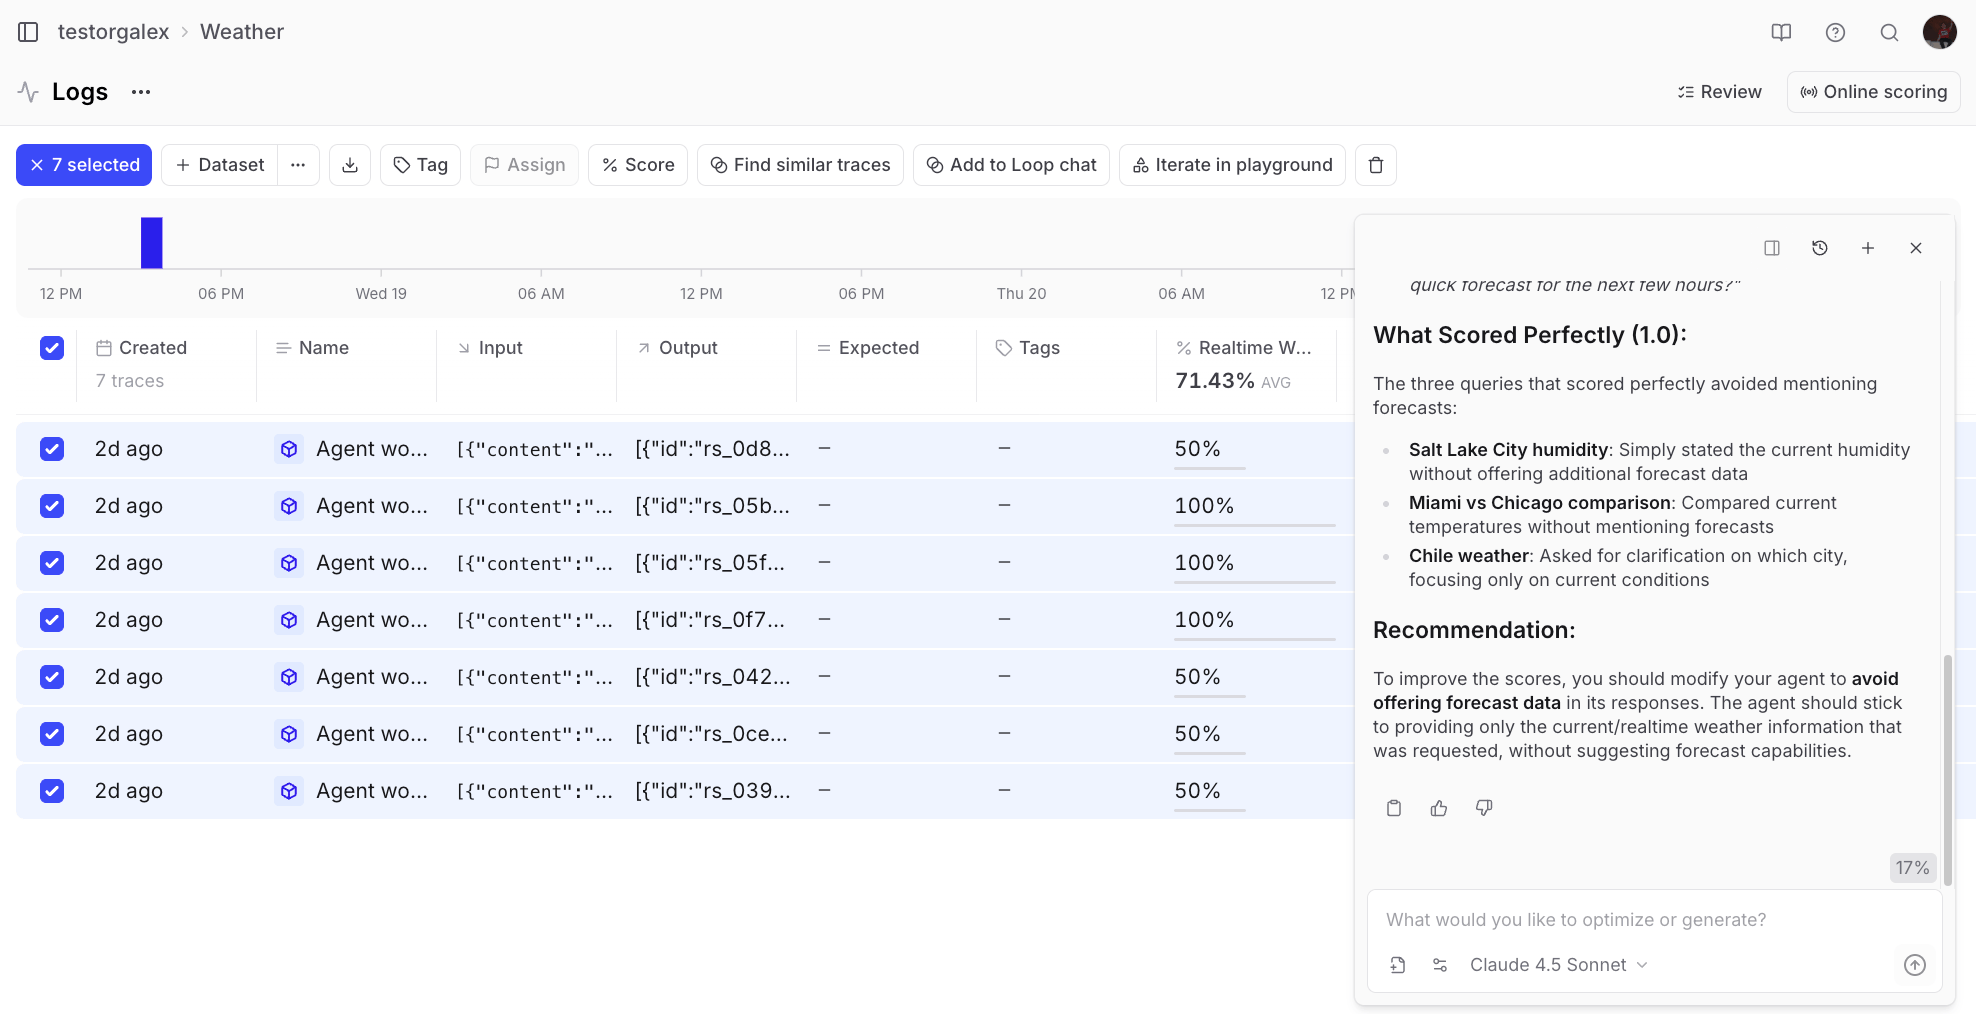Screen dimensions: 1976x1014
Task: Open the Tags column header menu
Action: point(1028,348)
